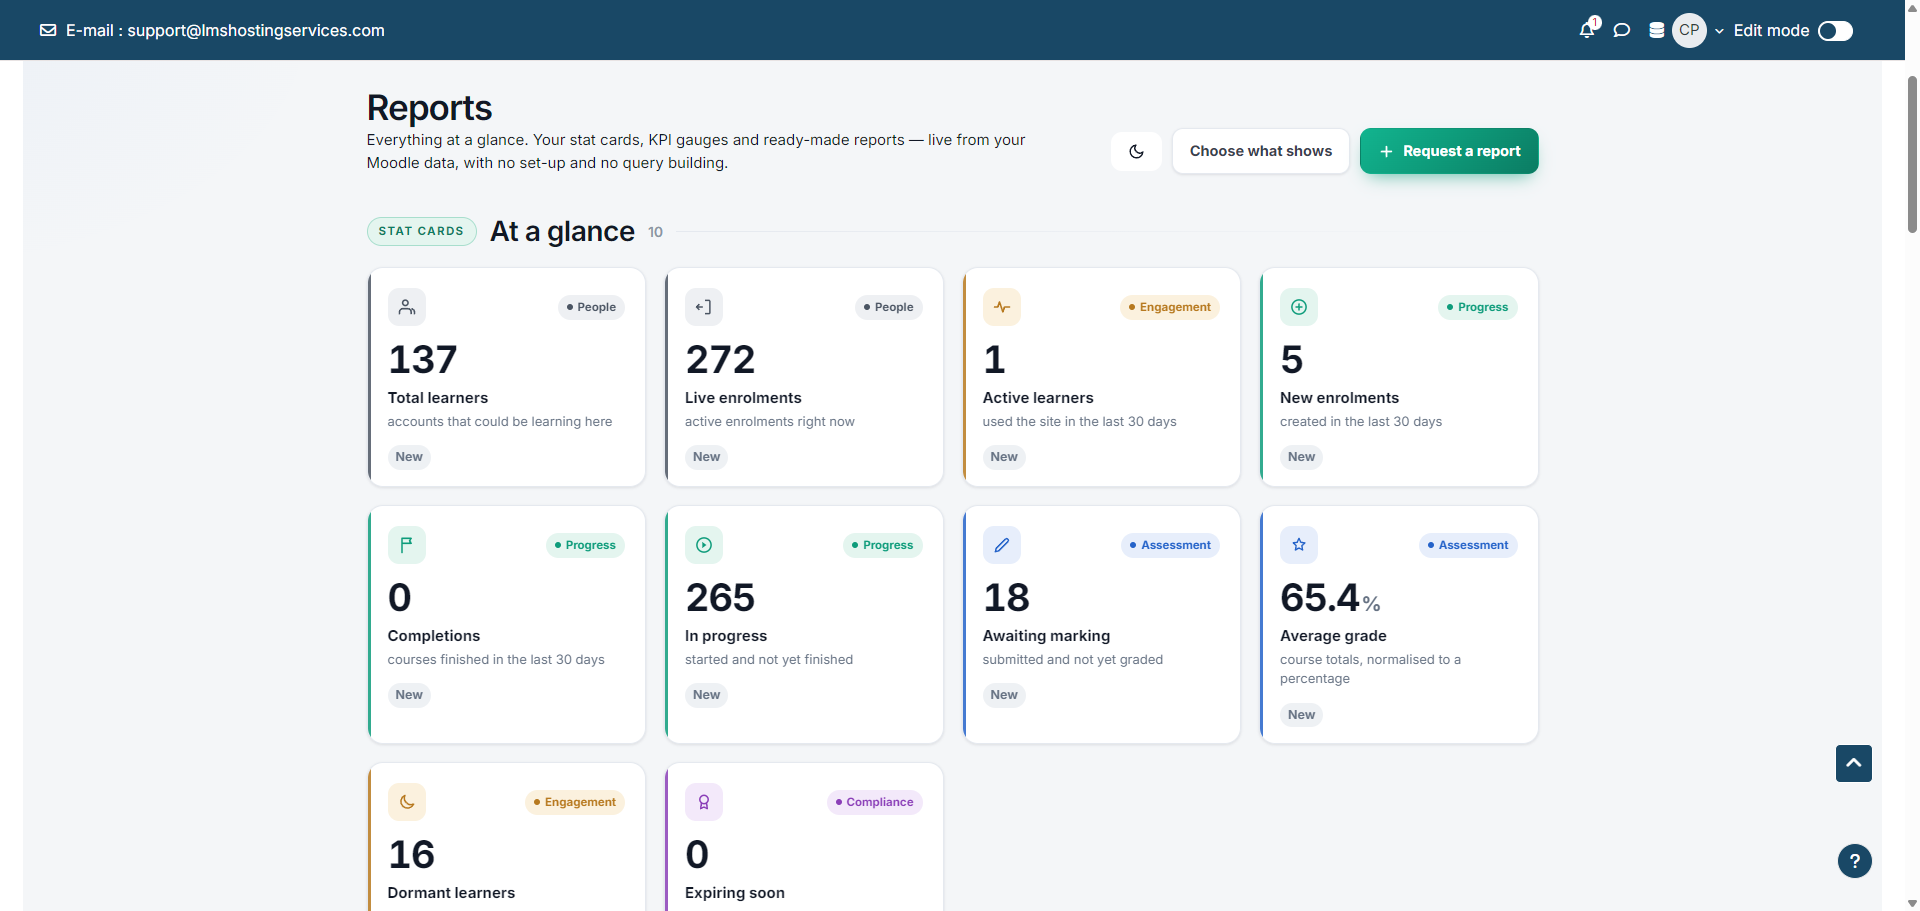Viewport: 1920px width, 911px height.
Task: Open the messages chat bubble icon
Action: click(x=1622, y=30)
